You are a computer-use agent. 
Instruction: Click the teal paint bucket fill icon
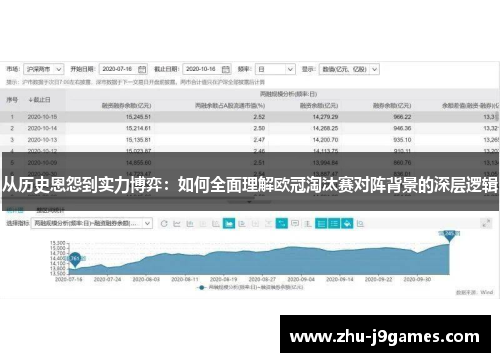(347, 223)
